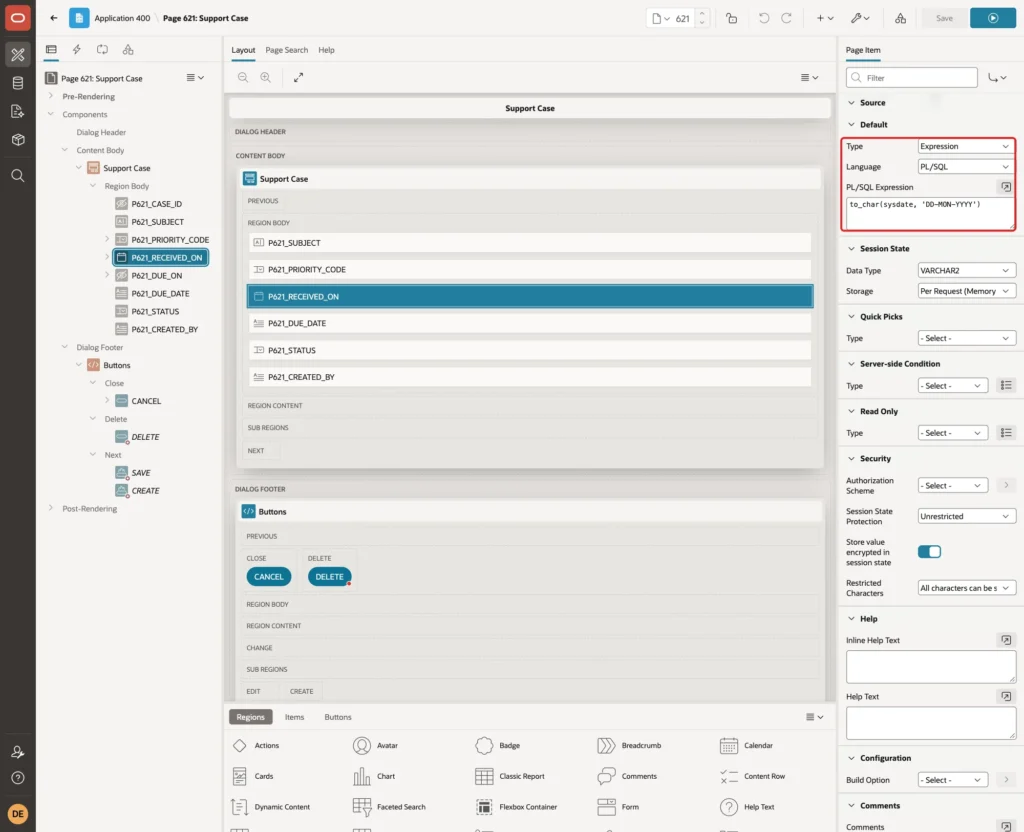Click the zoom in magnifier in Layout
This screenshot has height=832, width=1024.
coord(266,77)
